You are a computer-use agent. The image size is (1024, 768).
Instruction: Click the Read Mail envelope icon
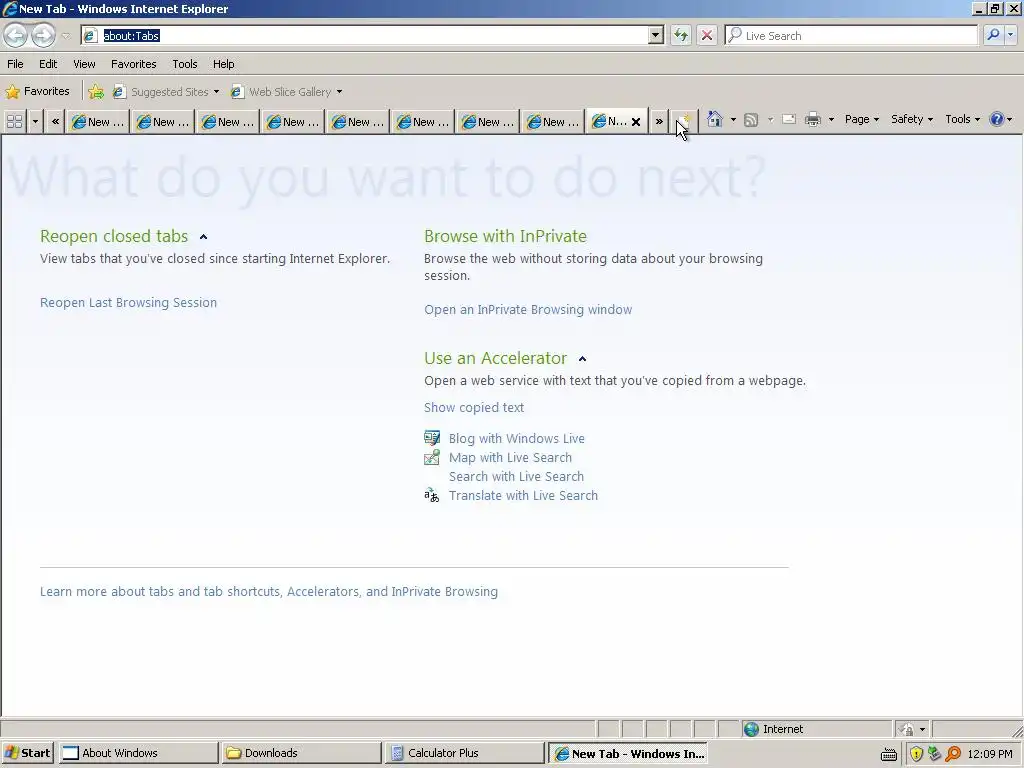click(789, 120)
